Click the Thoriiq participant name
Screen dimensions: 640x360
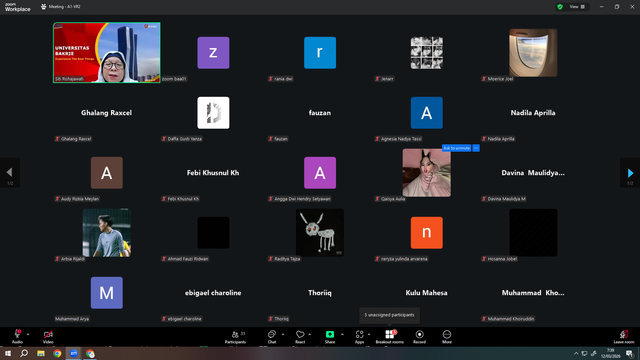pos(320,293)
